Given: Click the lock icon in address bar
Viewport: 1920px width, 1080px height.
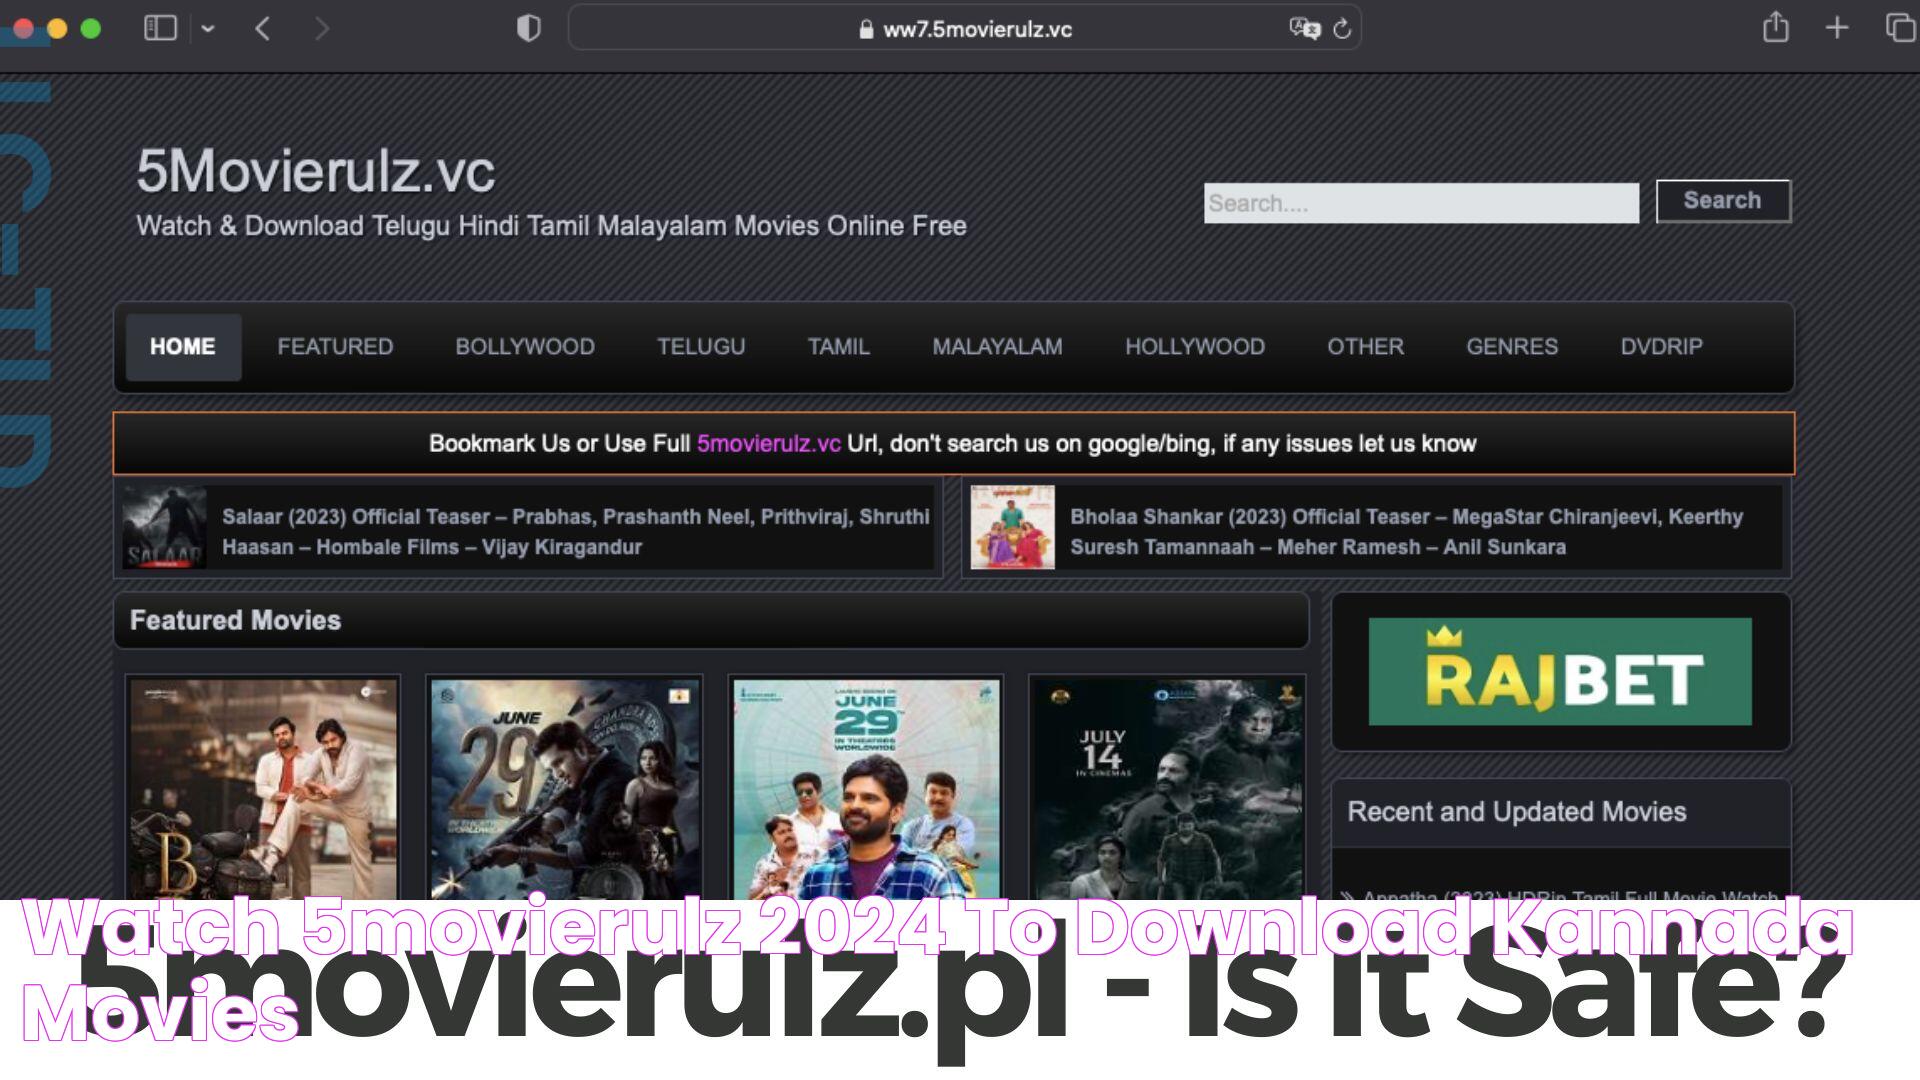Looking at the screenshot, I should [x=866, y=29].
